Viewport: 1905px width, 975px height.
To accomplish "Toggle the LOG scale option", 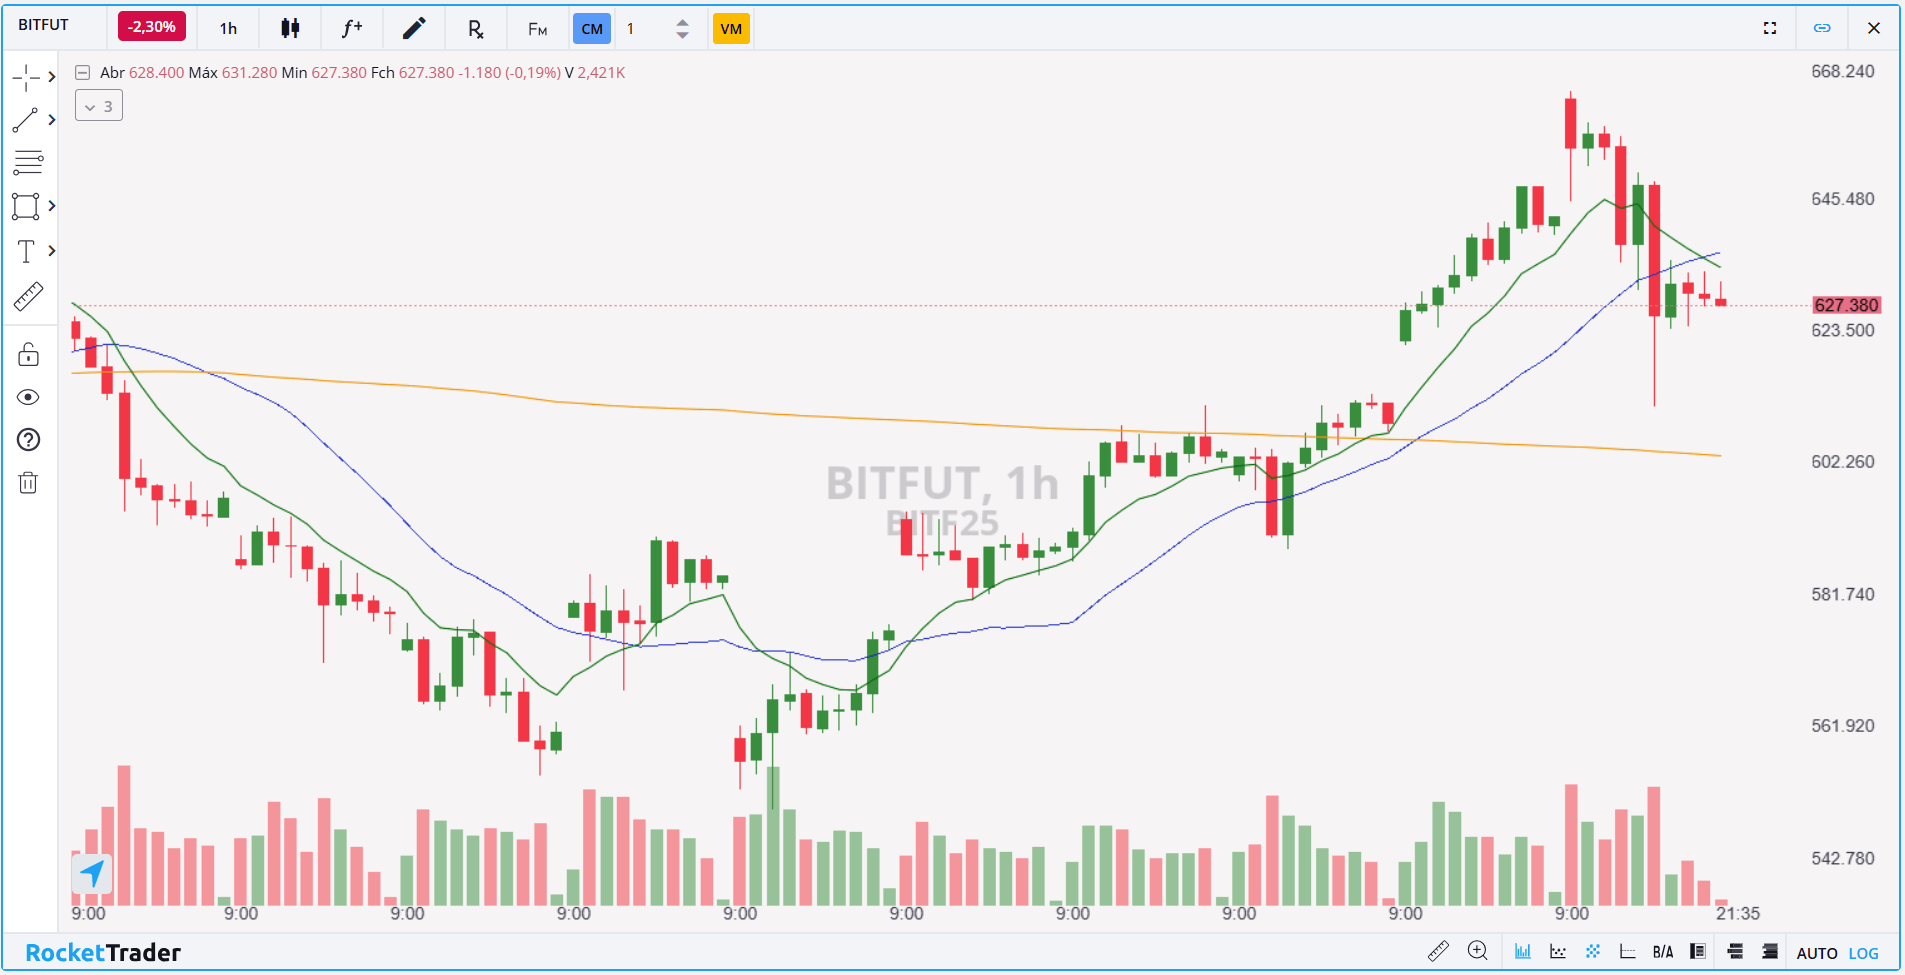I will 1863,953.
